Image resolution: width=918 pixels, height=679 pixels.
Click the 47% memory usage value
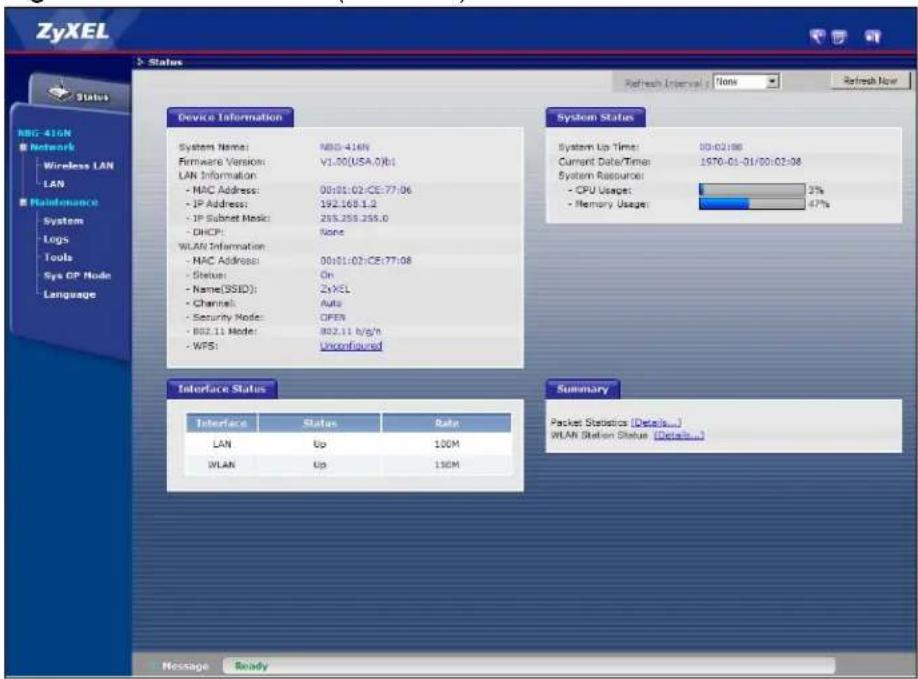[x=818, y=204]
